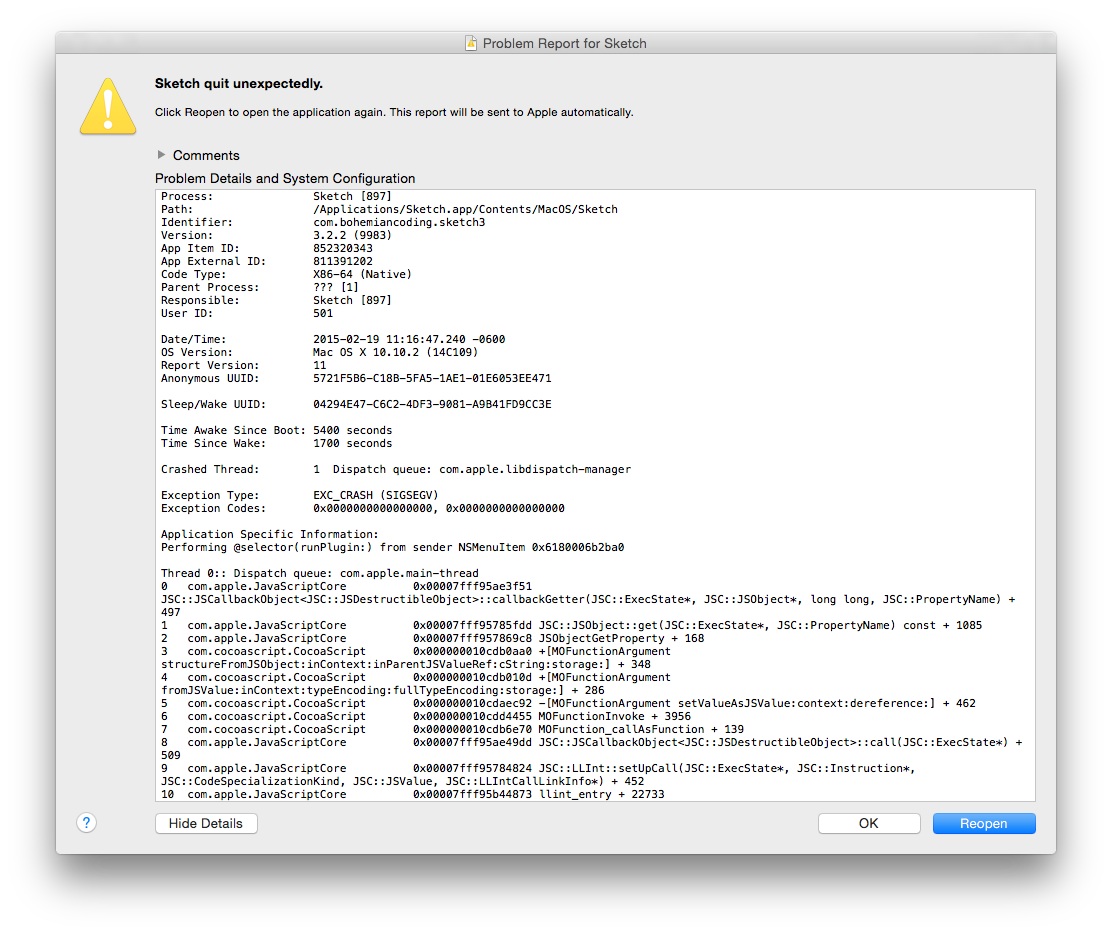Click App Item ID '852320343'

click(x=343, y=248)
